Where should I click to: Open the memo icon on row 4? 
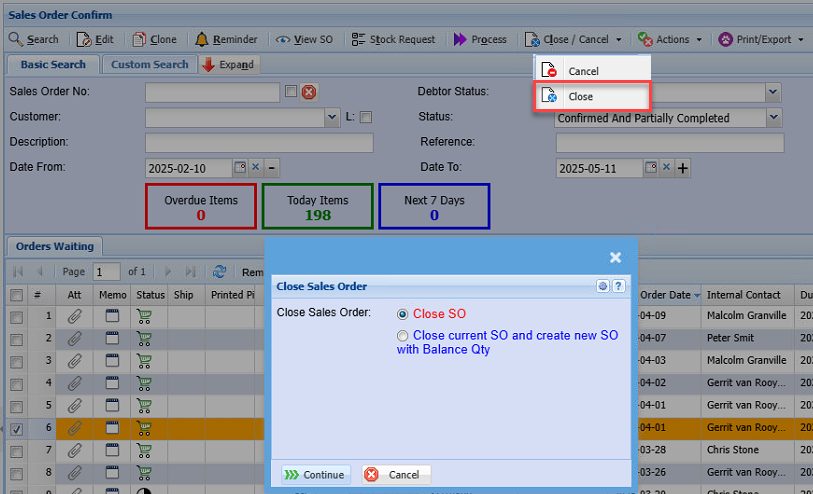[x=112, y=383]
